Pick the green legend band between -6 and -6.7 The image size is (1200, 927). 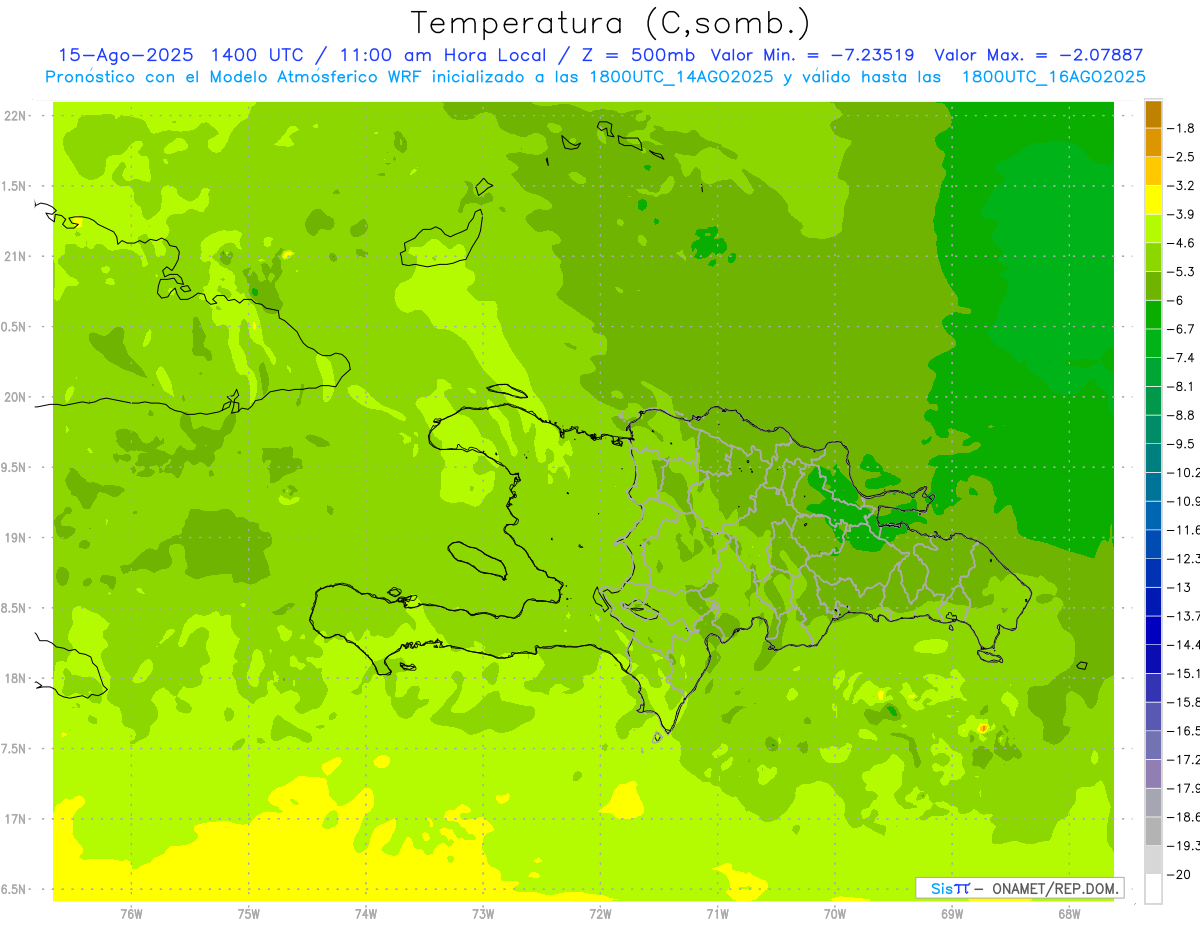1153,315
